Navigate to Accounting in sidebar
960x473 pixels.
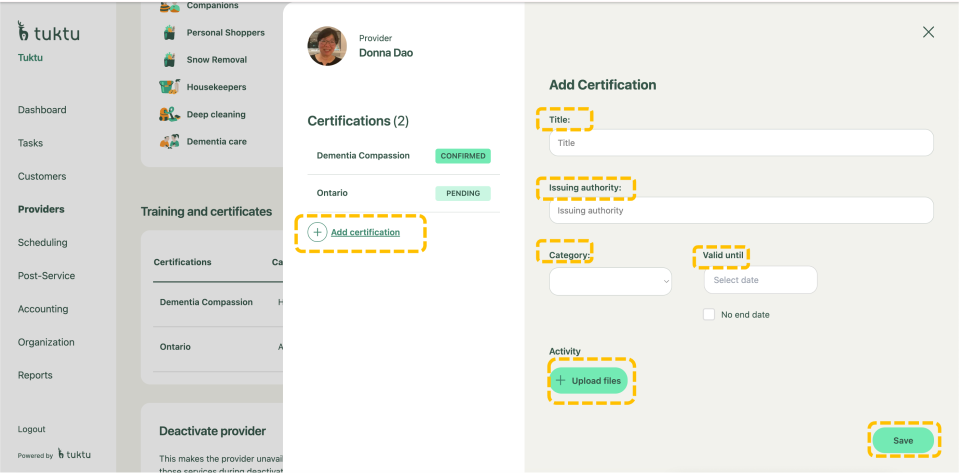click(43, 309)
